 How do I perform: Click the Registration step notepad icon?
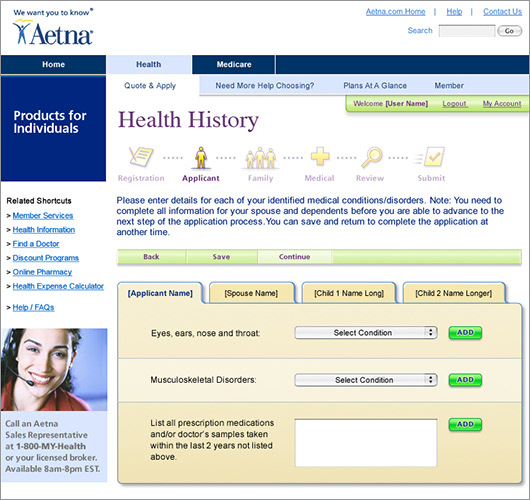141,157
